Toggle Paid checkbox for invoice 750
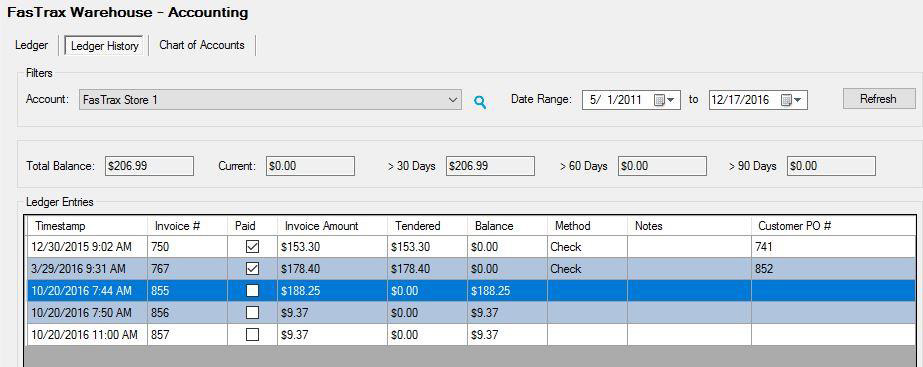This screenshot has height=367, width=923. [252, 247]
